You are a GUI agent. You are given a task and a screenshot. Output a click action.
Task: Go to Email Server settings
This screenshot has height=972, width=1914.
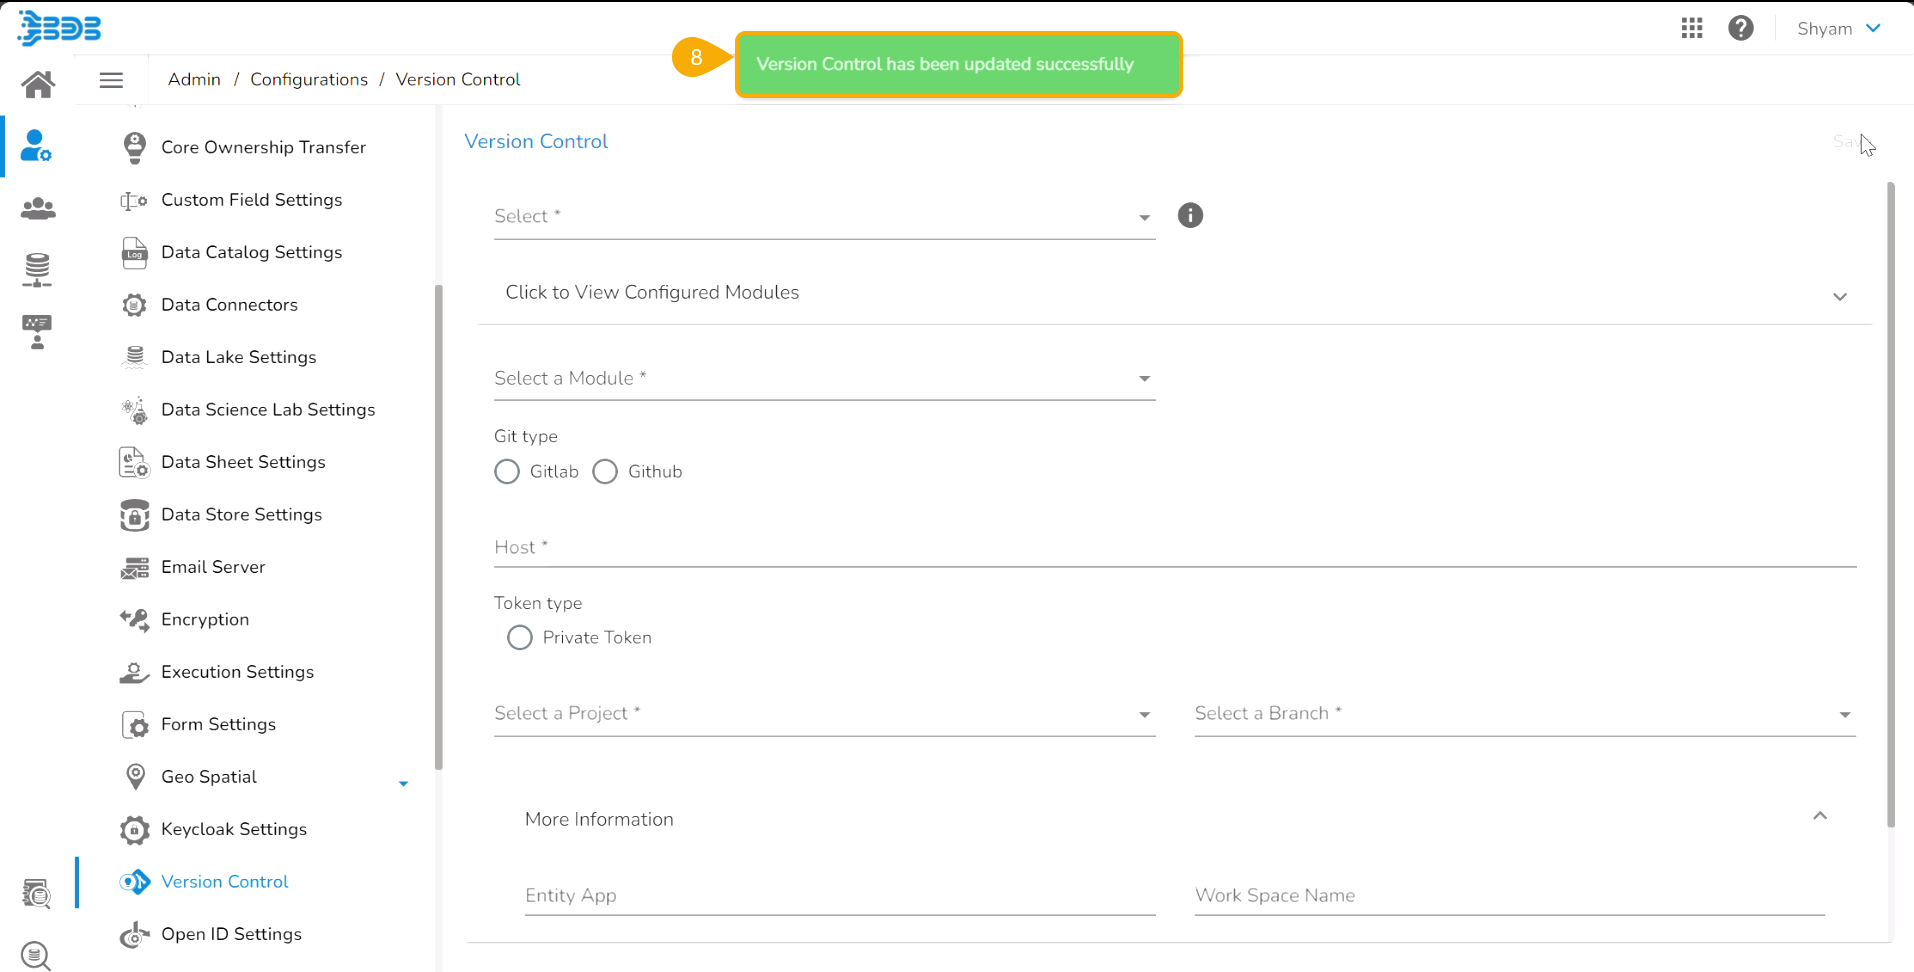pyautogui.click(x=213, y=567)
